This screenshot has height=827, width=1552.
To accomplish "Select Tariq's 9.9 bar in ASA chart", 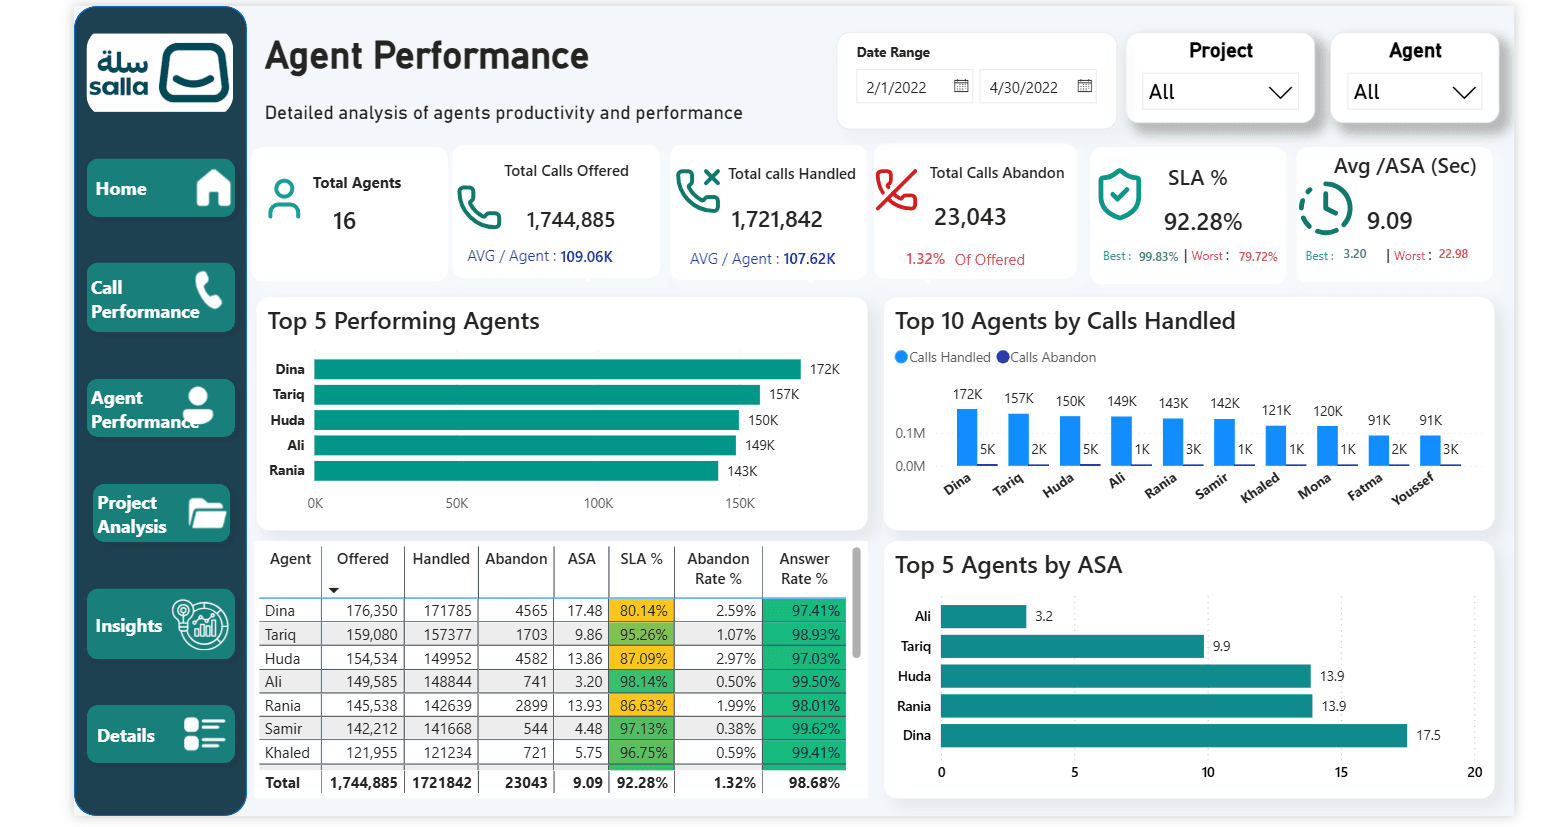I will [1072, 646].
